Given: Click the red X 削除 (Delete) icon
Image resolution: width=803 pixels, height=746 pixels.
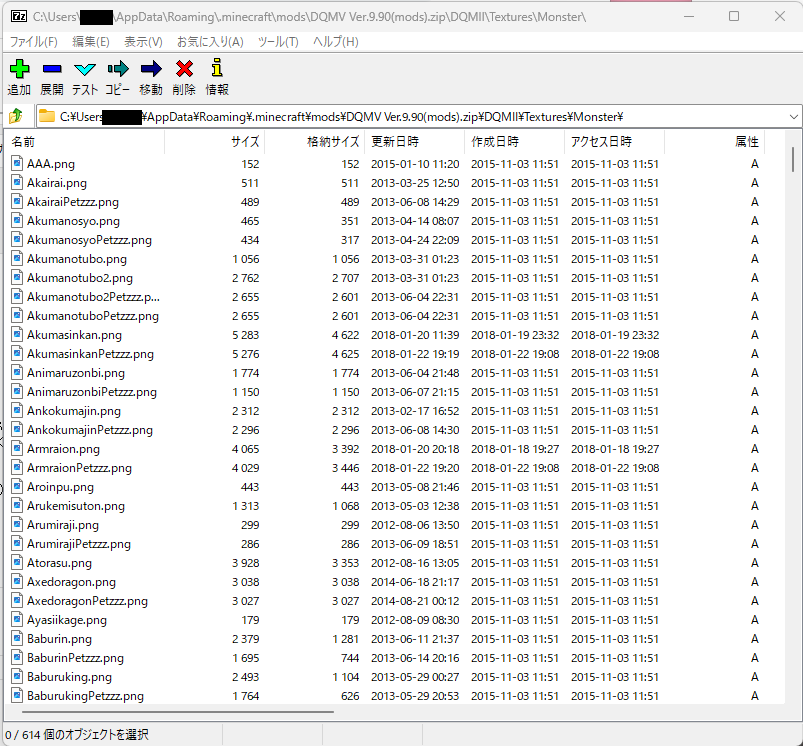Looking at the screenshot, I should pyautogui.click(x=184, y=69).
